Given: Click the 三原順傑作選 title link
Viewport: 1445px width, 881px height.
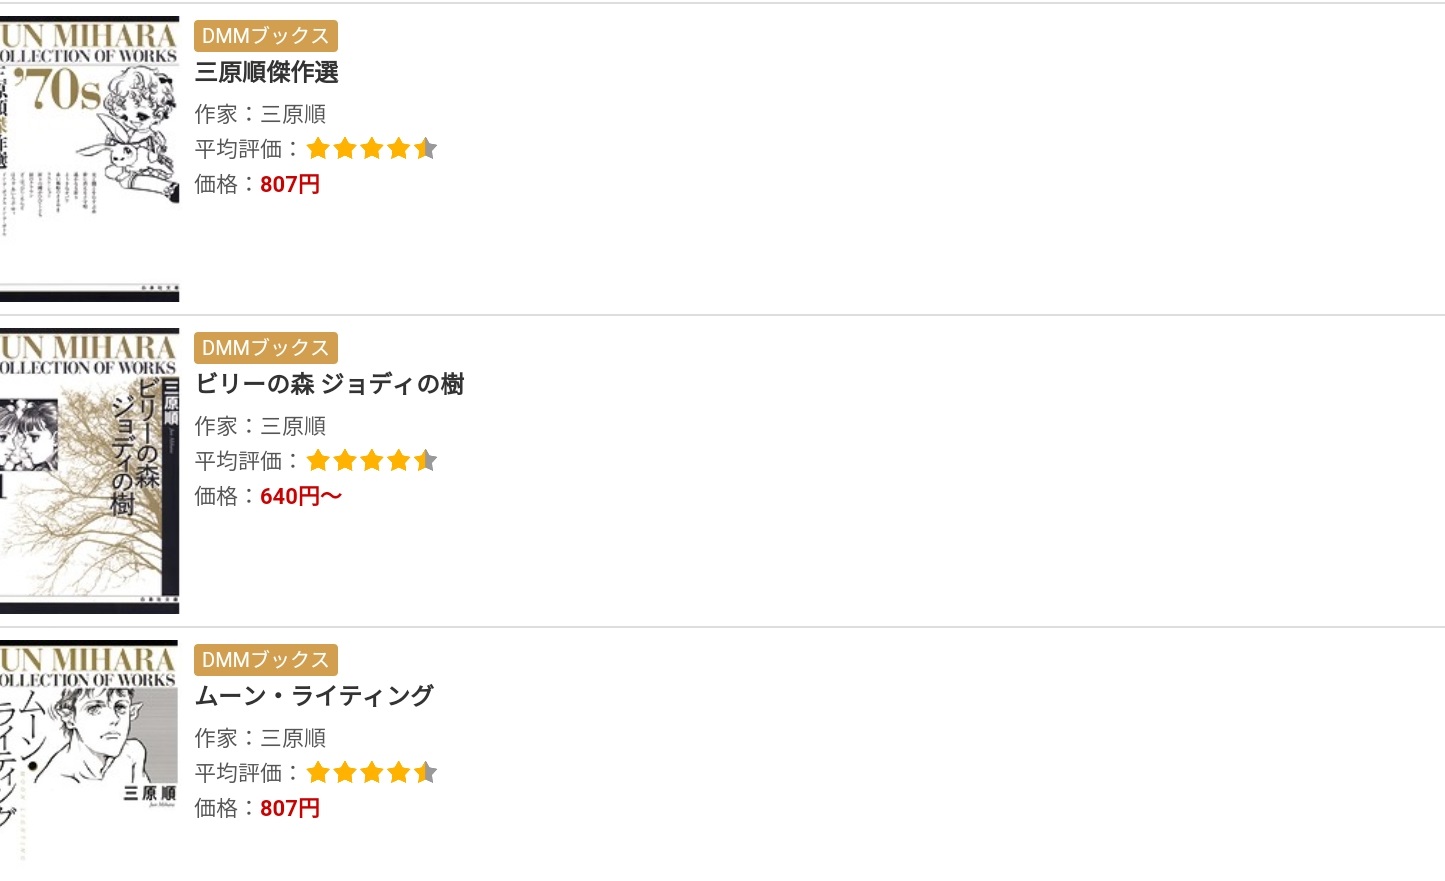Looking at the screenshot, I should 267,72.
